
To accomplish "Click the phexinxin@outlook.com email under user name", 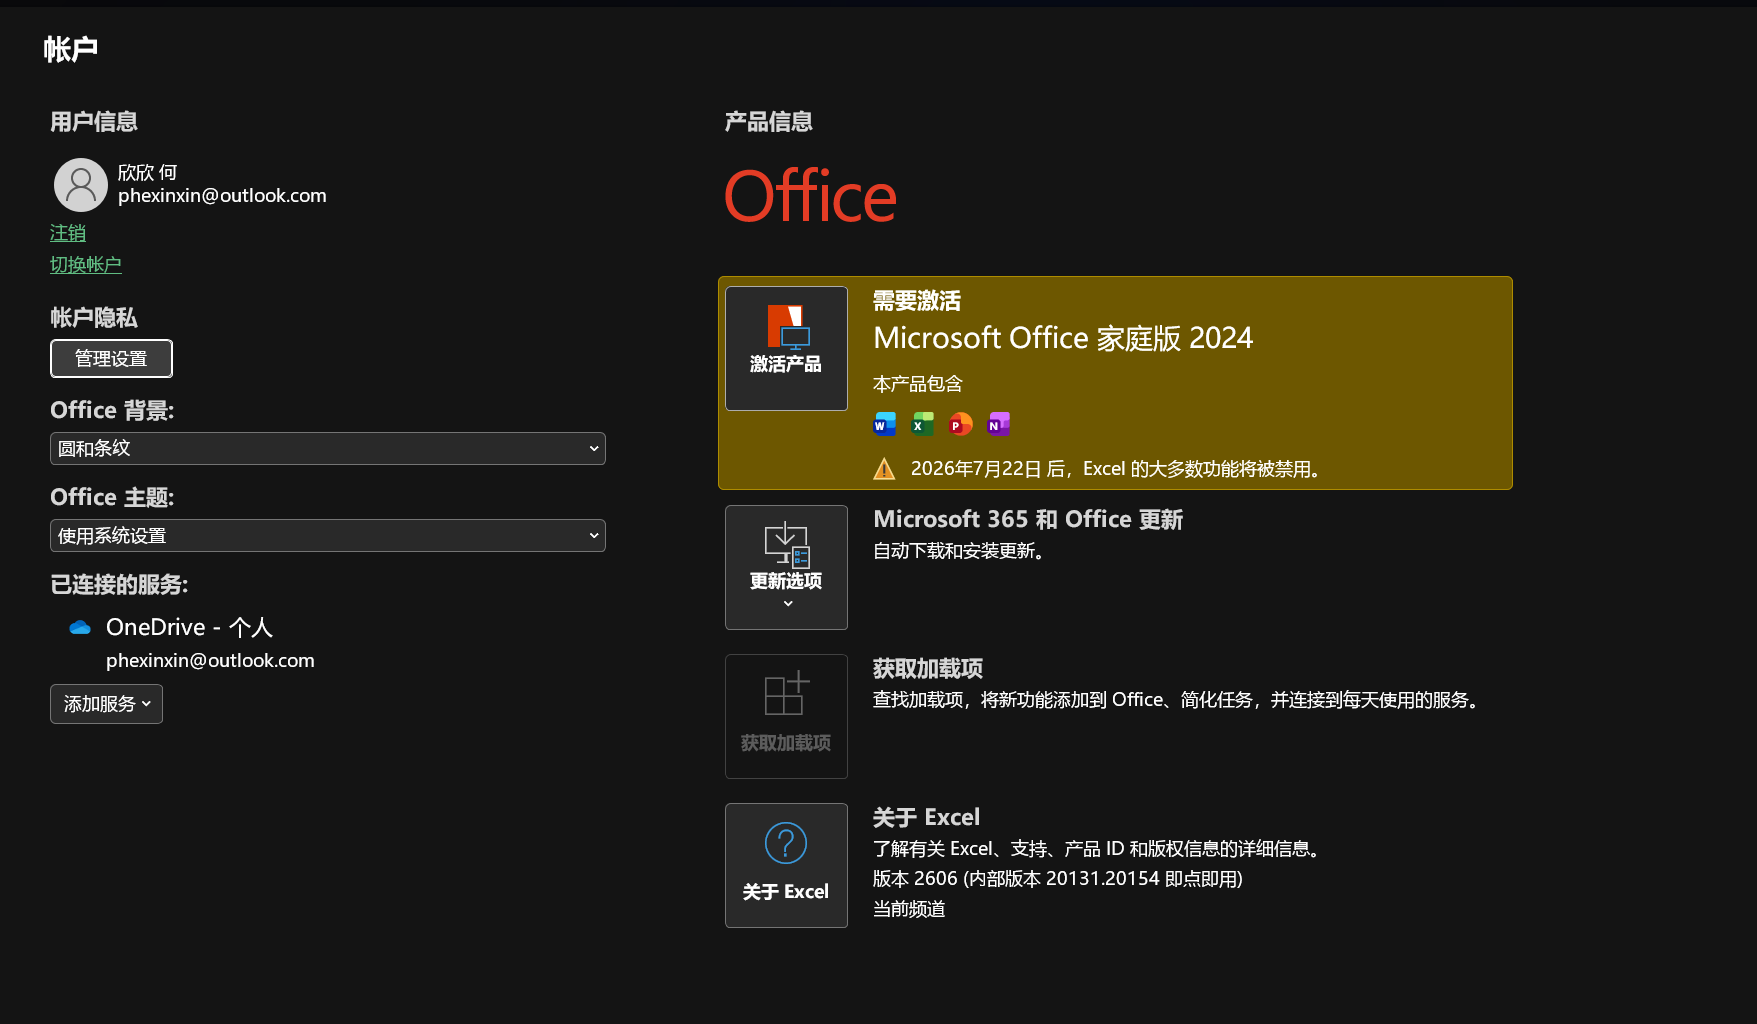I will (x=222, y=196).
